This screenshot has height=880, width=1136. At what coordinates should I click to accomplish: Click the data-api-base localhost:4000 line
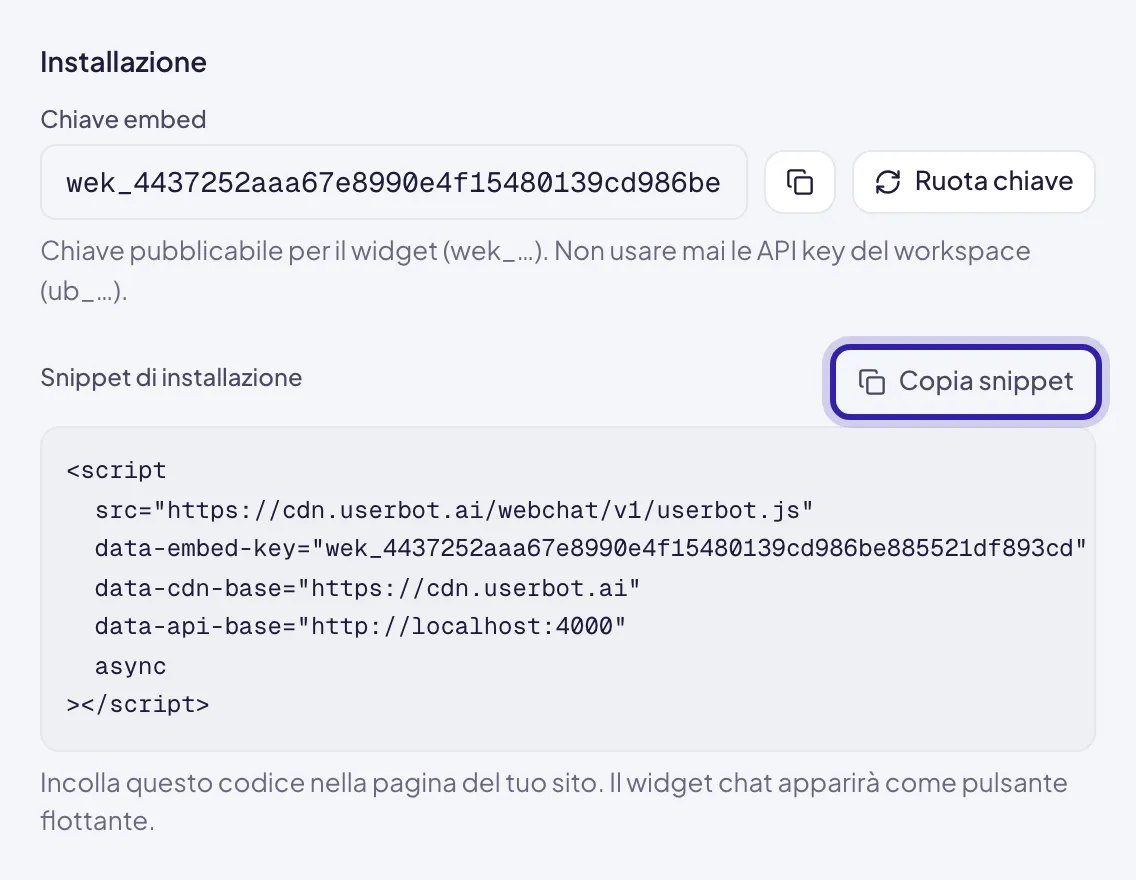click(x=360, y=626)
